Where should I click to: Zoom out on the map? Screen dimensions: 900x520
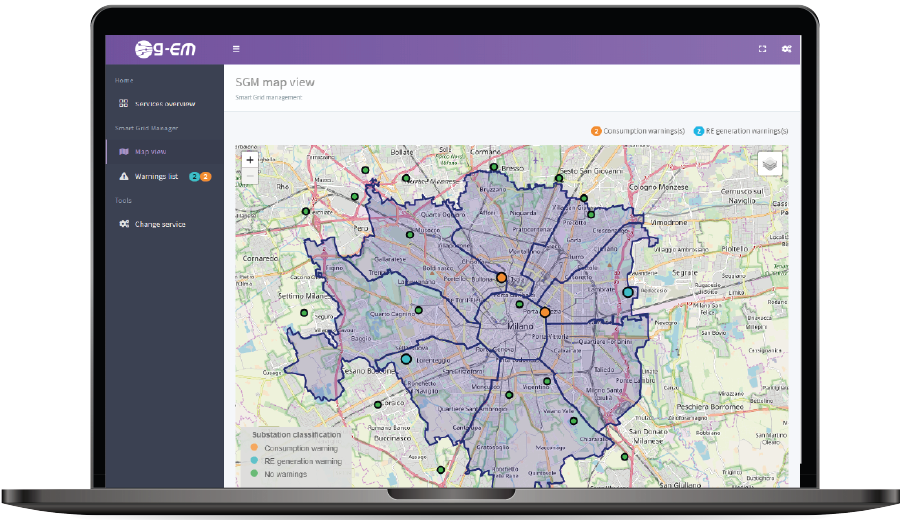[250, 176]
